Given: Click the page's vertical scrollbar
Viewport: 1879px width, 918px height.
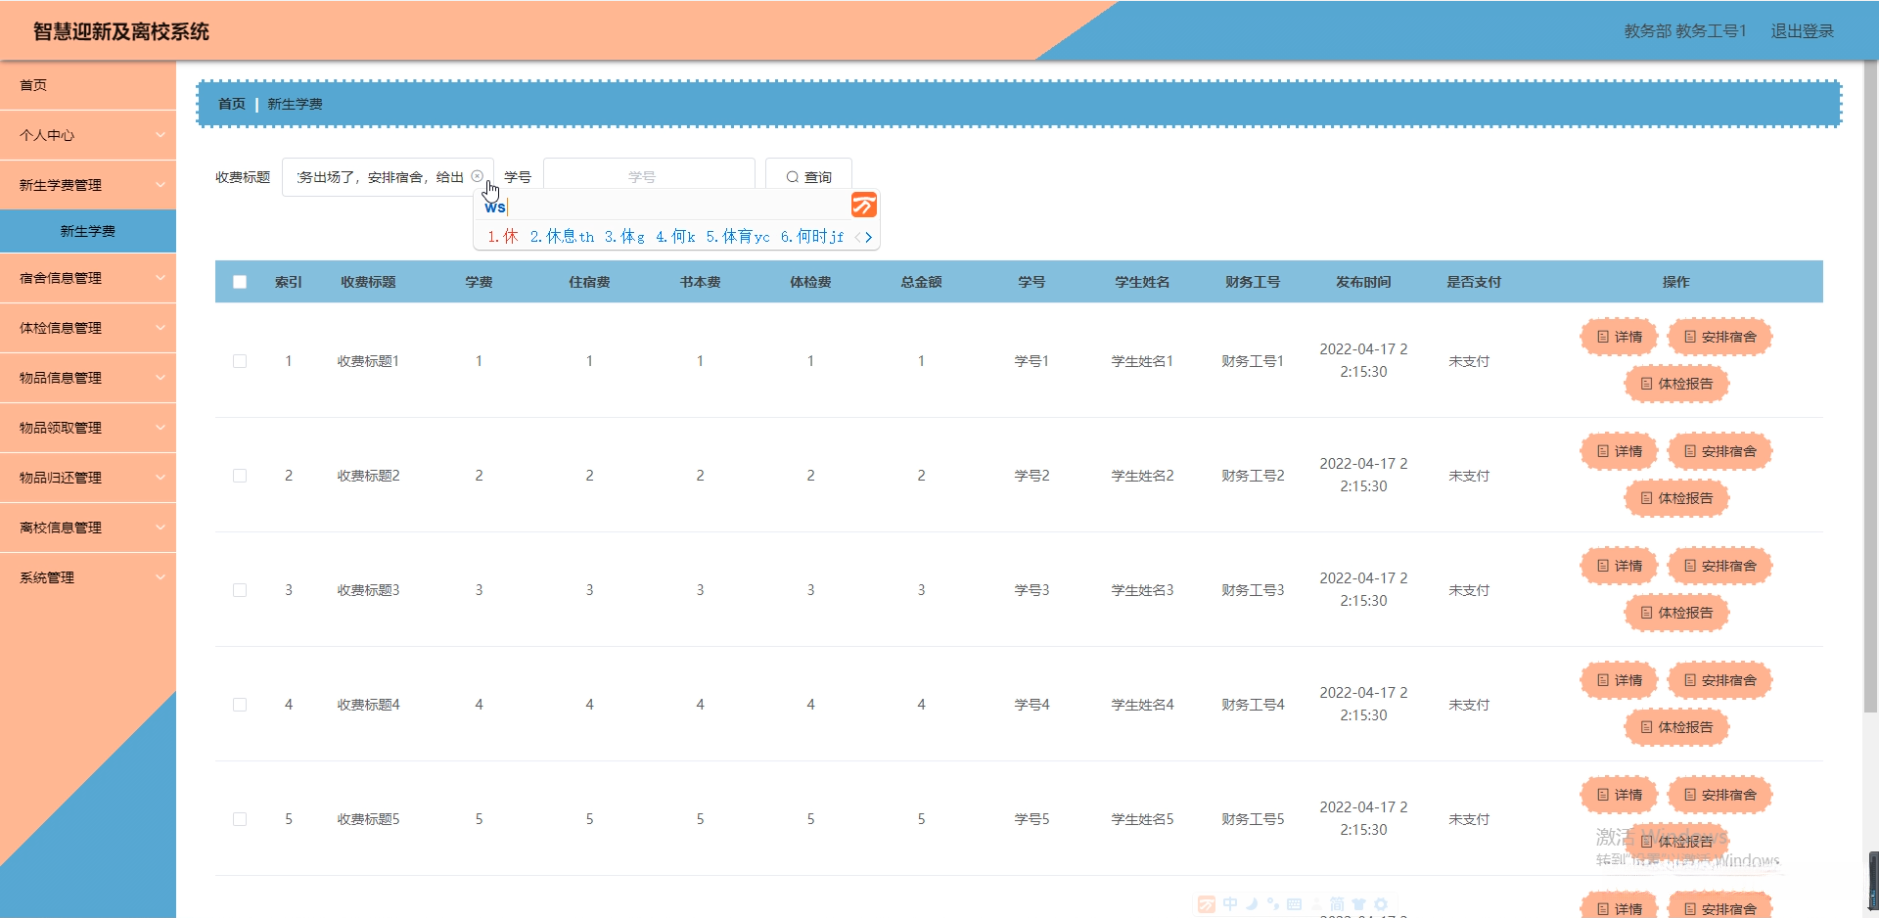Looking at the screenshot, I should point(1870,386).
